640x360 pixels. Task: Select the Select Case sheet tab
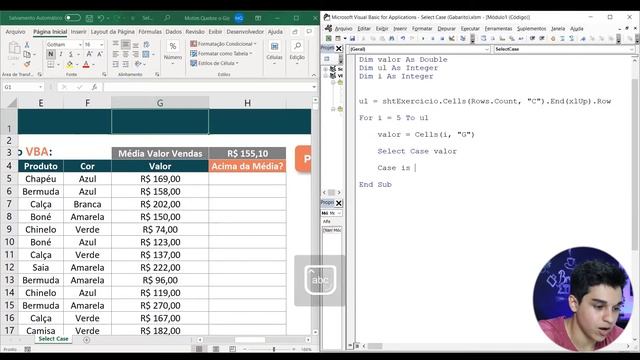pyautogui.click(x=53, y=339)
